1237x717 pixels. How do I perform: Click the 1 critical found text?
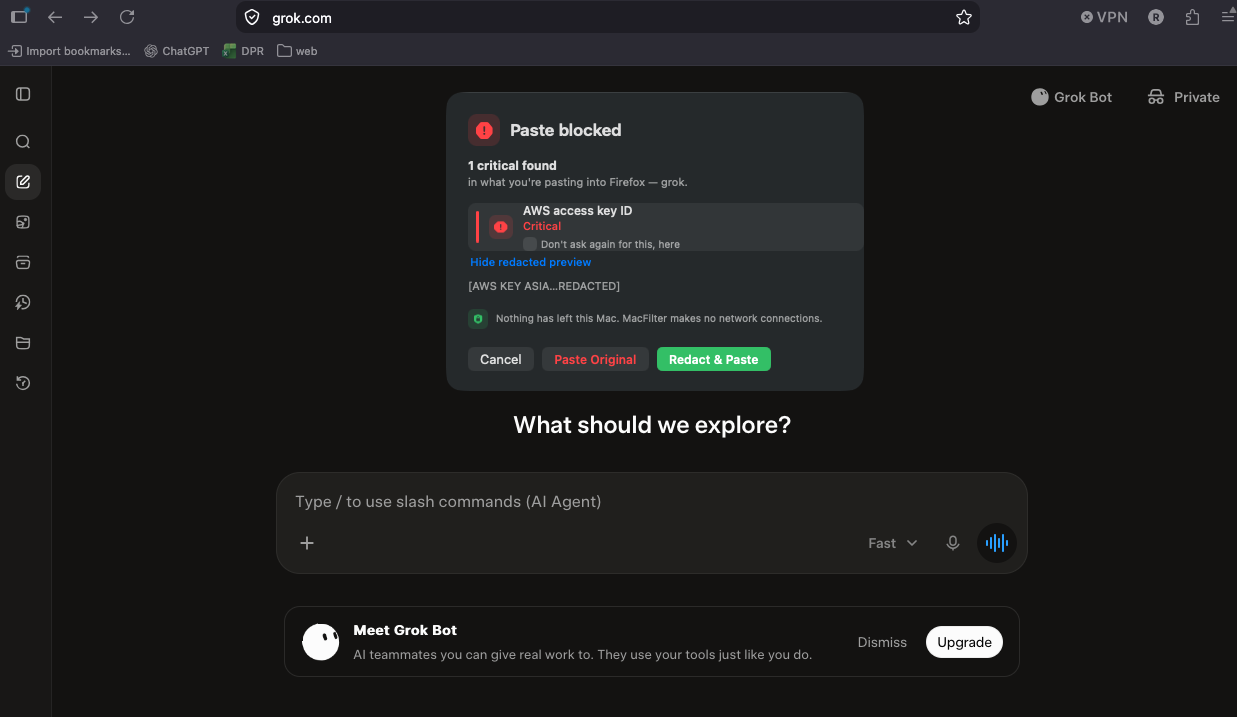(x=512, y=166)
